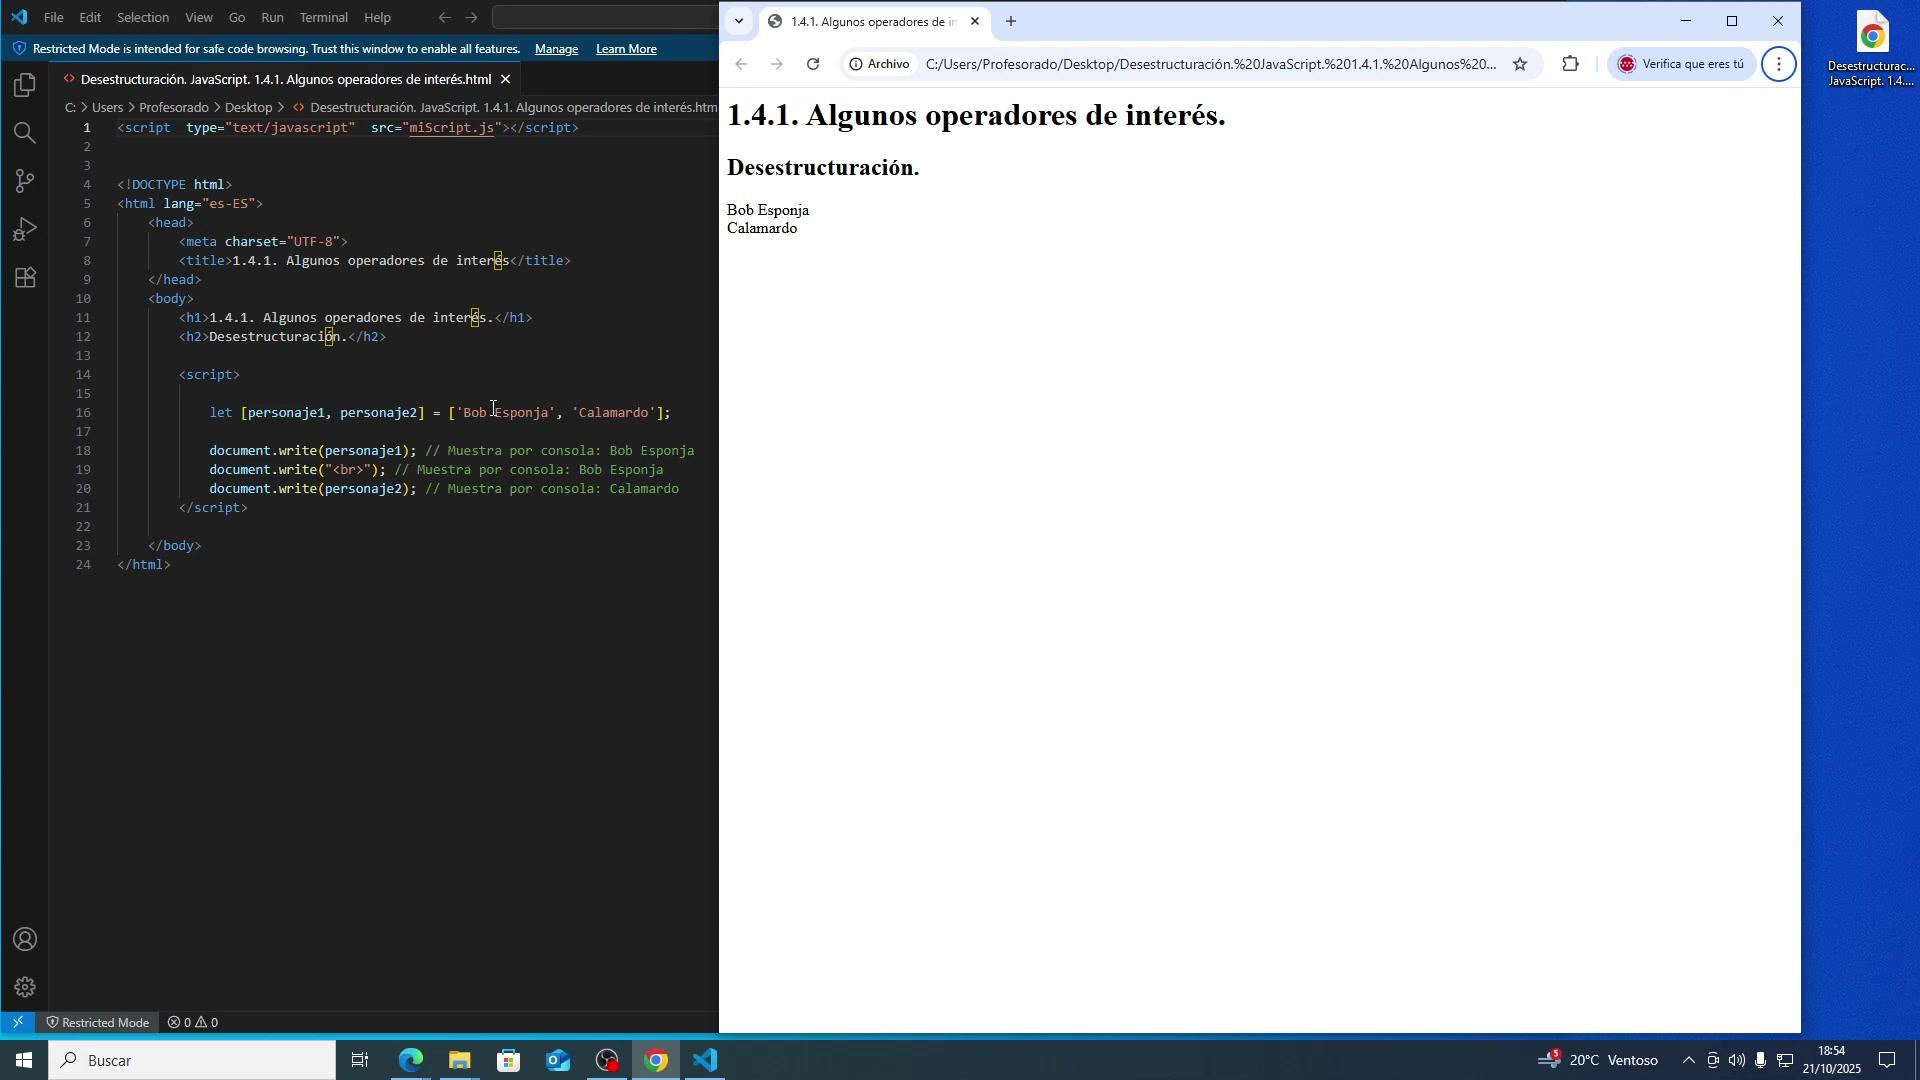Switch to Chrome on taskbar
1920x1080 pixels.
tap(656, 1060)
